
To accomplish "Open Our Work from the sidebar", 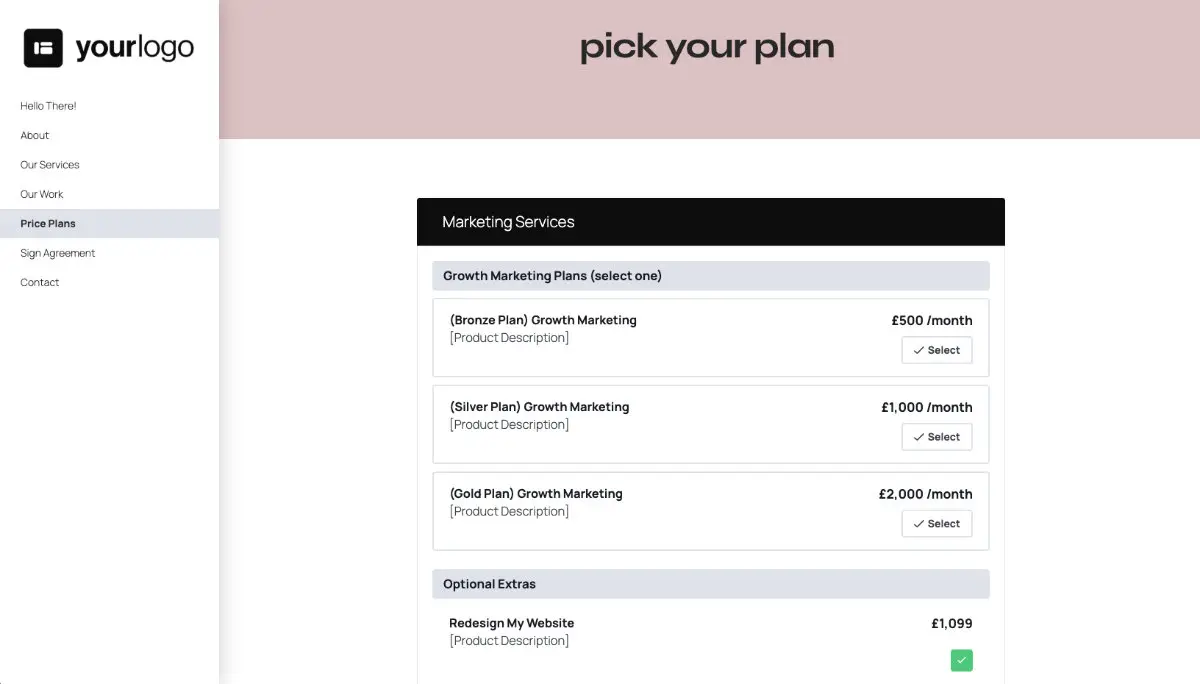I will pos(41,194).
